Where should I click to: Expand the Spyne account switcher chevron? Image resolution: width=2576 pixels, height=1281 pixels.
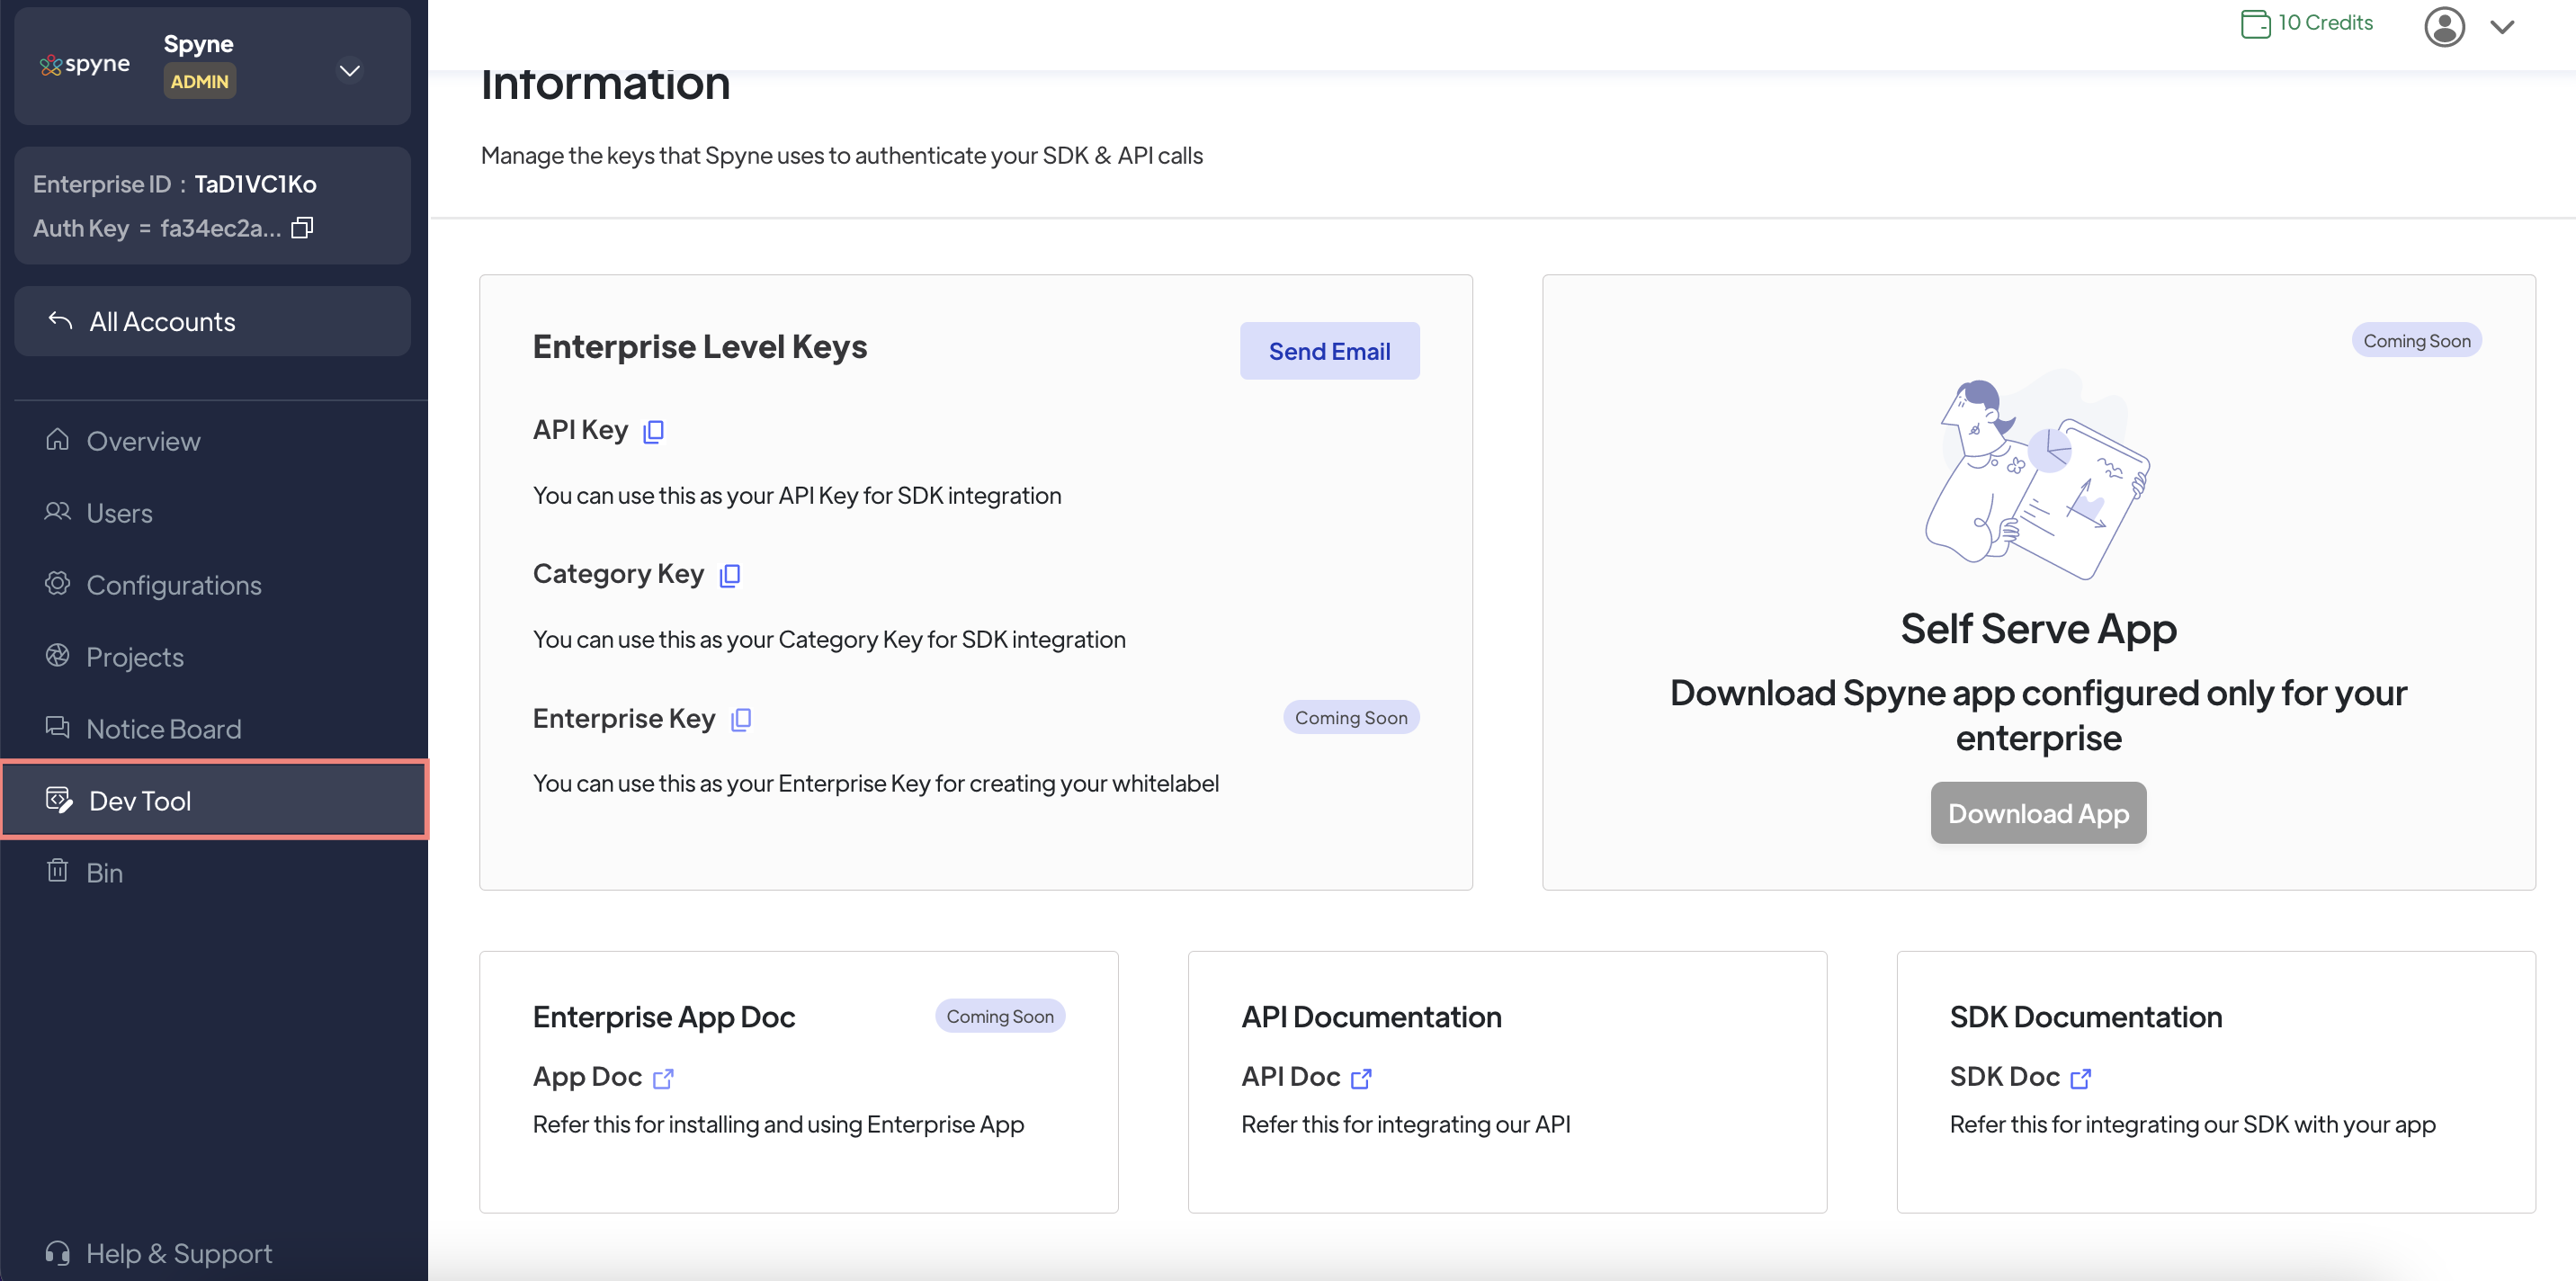[x=349, y=70]
